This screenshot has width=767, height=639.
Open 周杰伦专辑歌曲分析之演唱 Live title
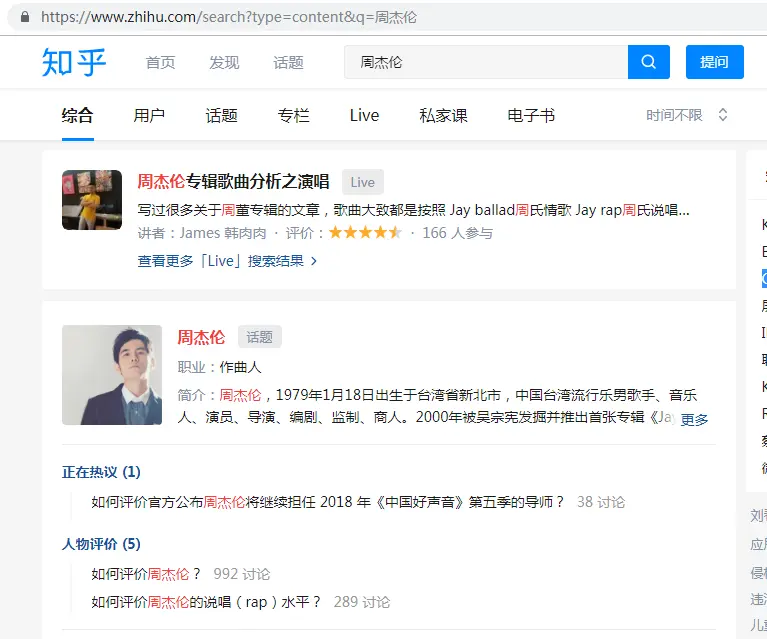click(233, 182)
